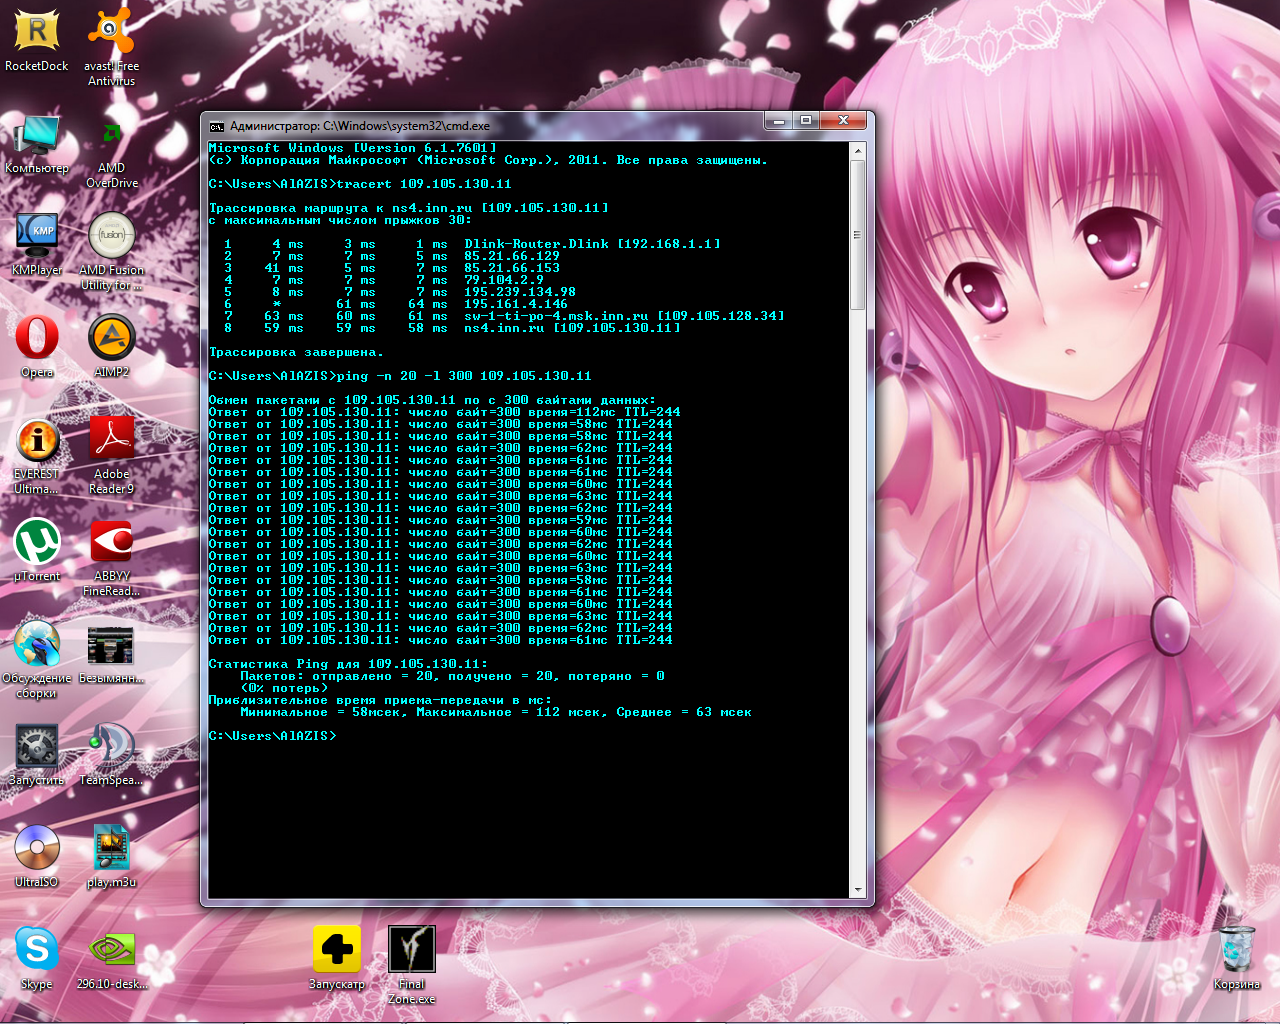
Task: Click the cmd.exe window title text
Action: tap(360, 126)
